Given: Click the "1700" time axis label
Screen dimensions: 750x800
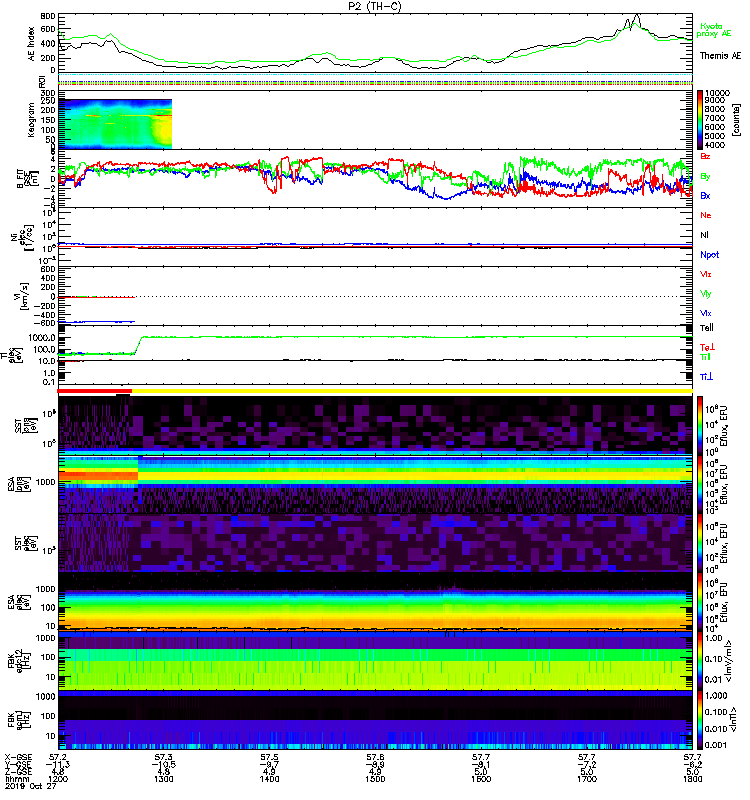Looking at the screenshot, I should click(x=586, y=779).
